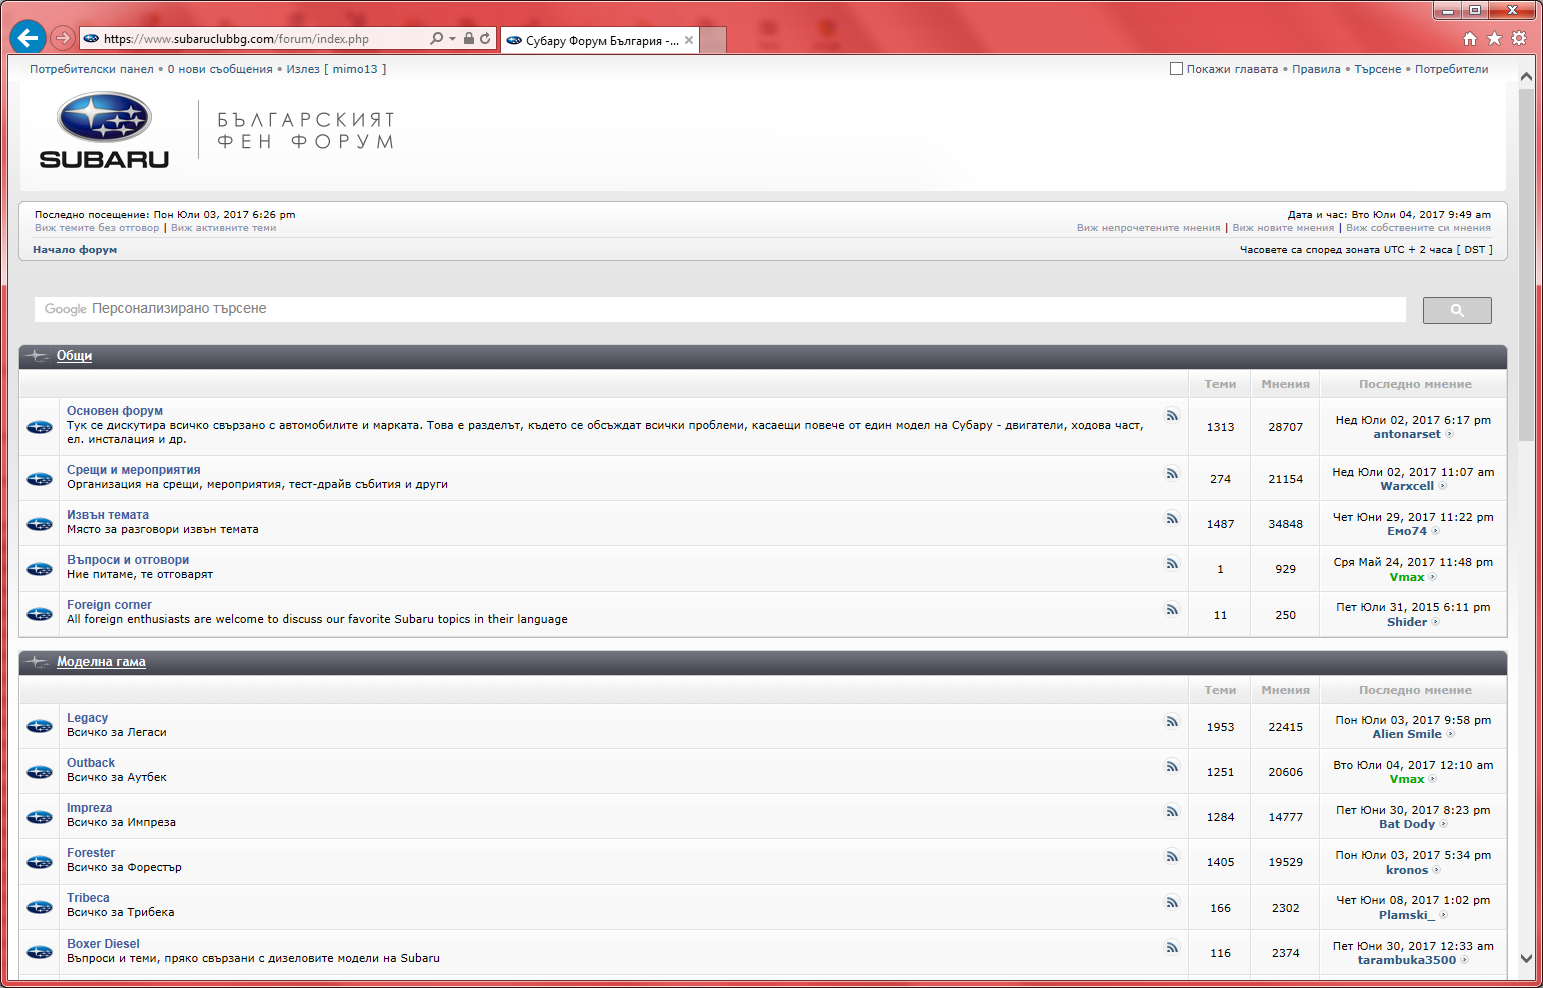Screen dimensions: 1543x988
Task: Open RSS feed for Foreign corner
Action: (x=1172, y=609)
